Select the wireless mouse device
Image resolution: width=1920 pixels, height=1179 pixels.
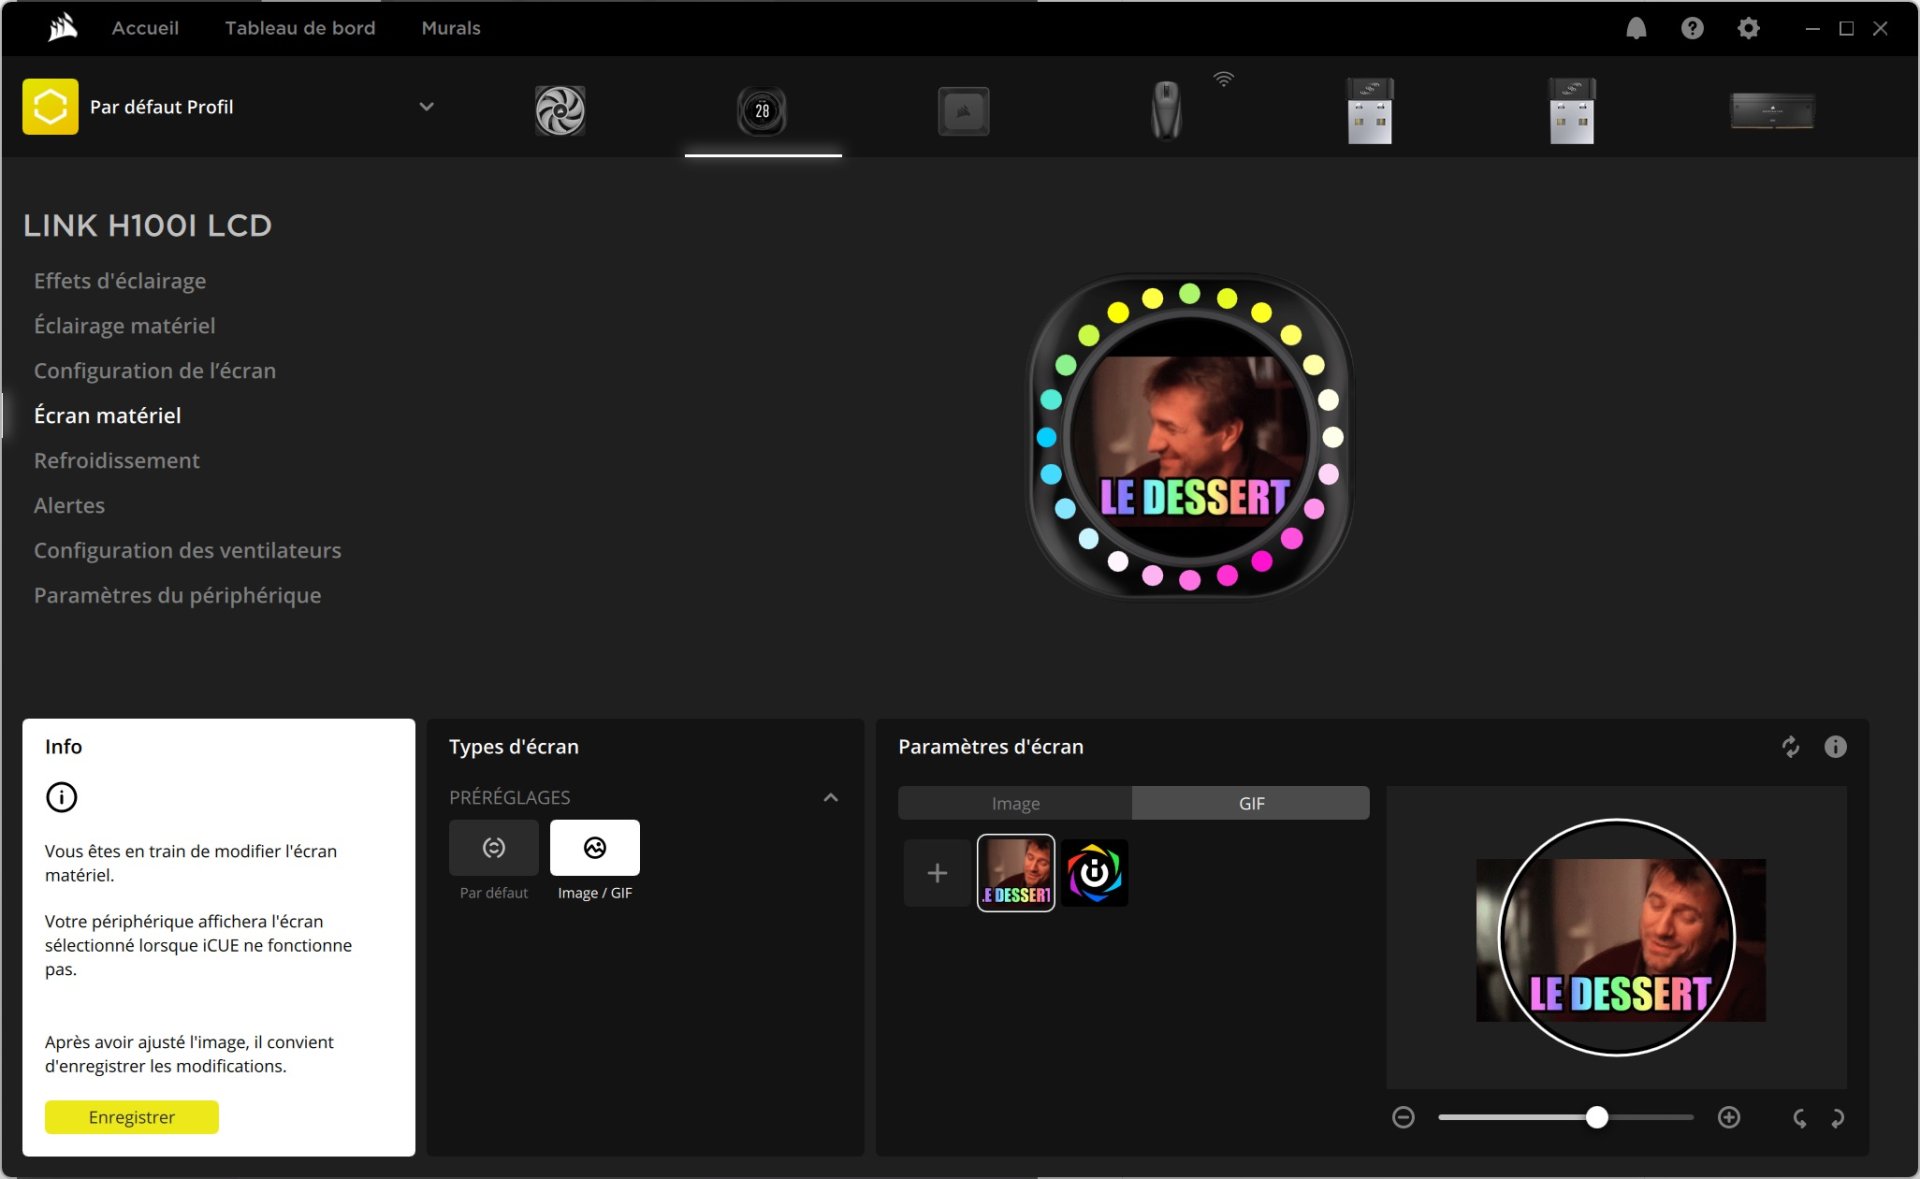[1166, 109]
